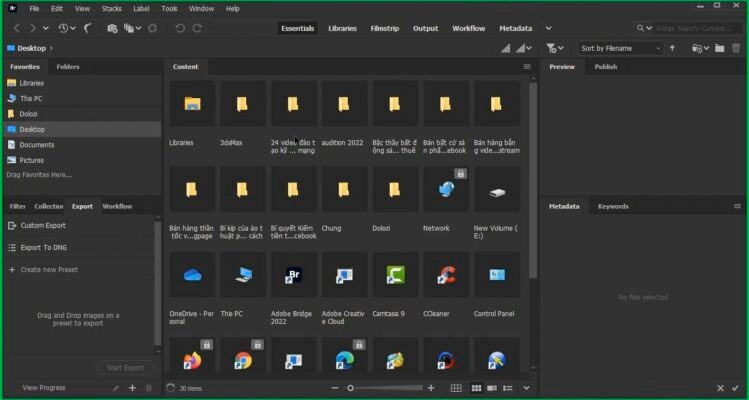Open the recent files history dropdown
Viewport: 749px width, 400px height.
click(x=67, y=28)
